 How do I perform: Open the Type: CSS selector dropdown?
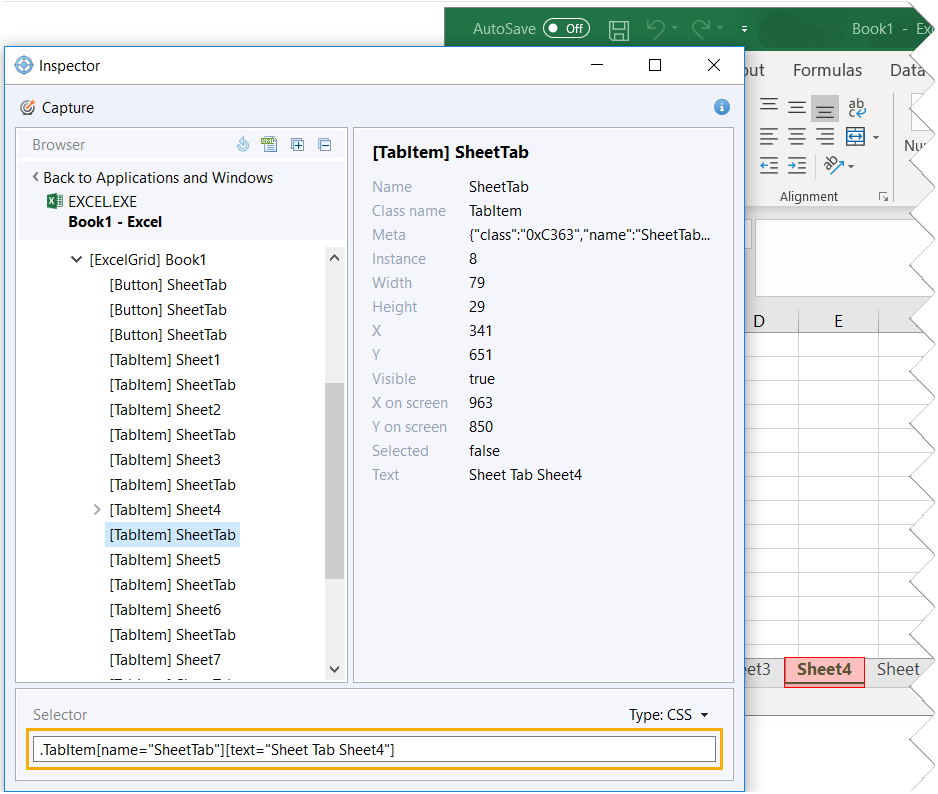[x=668, y=715]
